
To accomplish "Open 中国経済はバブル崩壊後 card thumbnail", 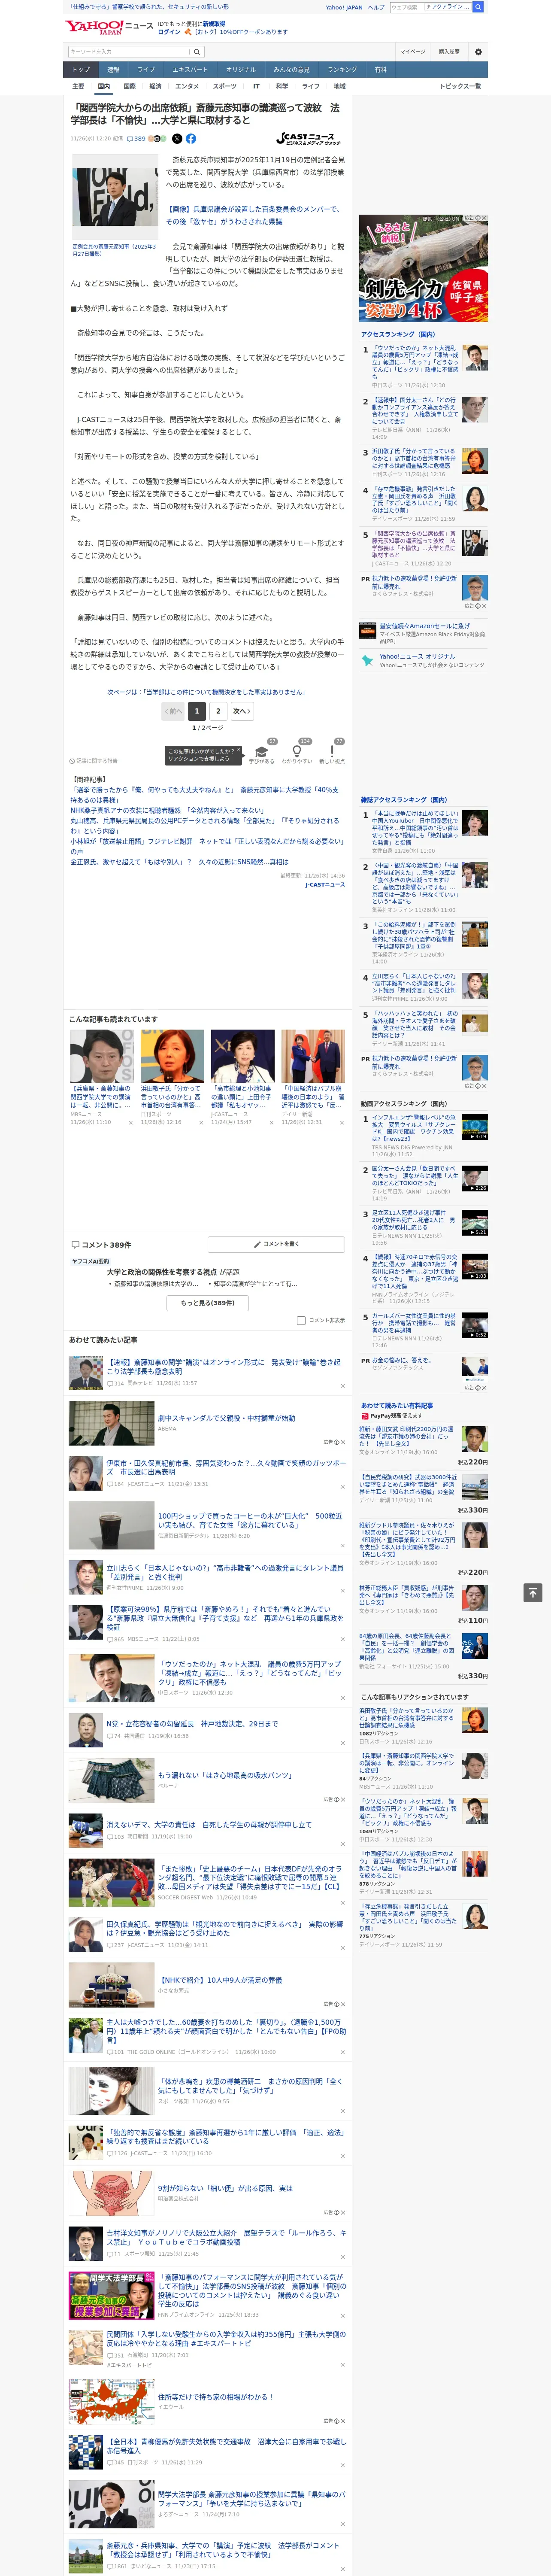I will click(x=313, y=1057).
